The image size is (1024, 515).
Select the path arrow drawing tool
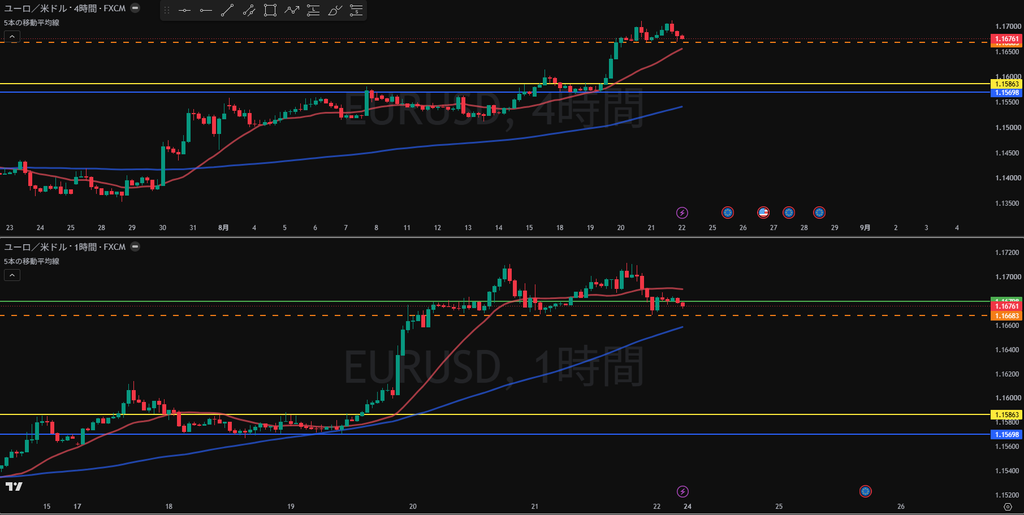point(291,10)
